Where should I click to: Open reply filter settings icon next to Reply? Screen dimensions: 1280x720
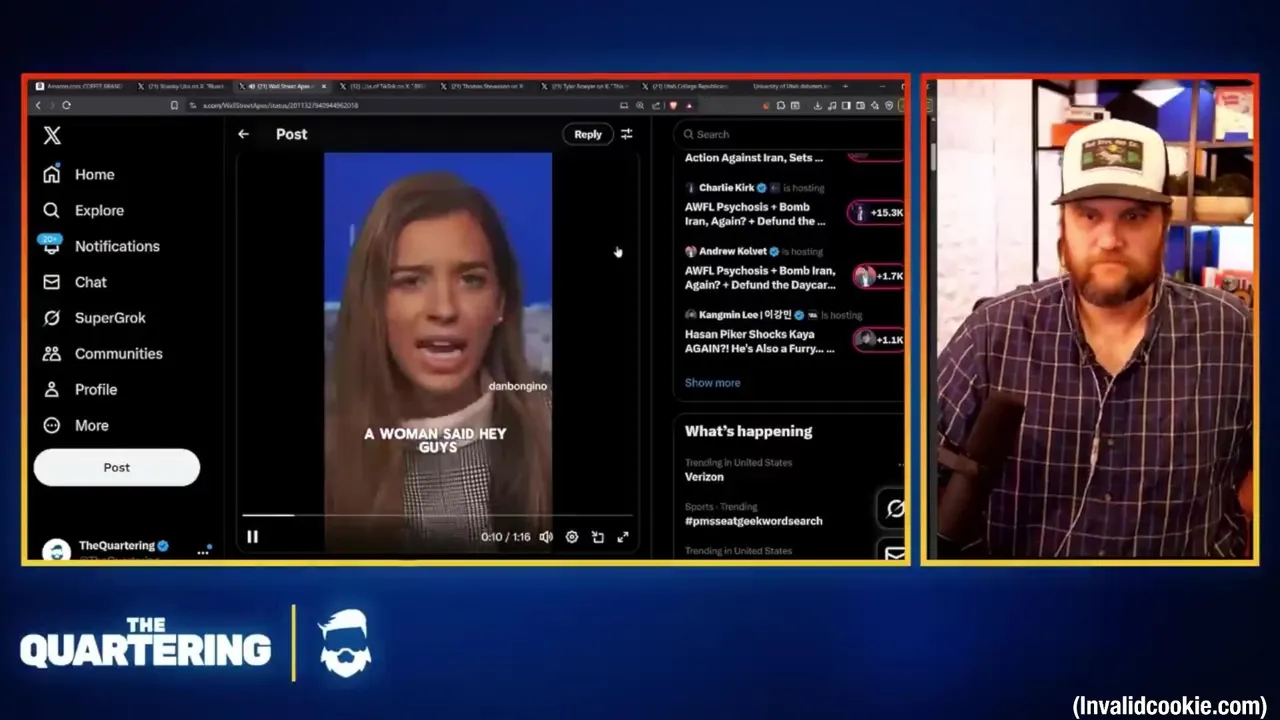[627, 134]
